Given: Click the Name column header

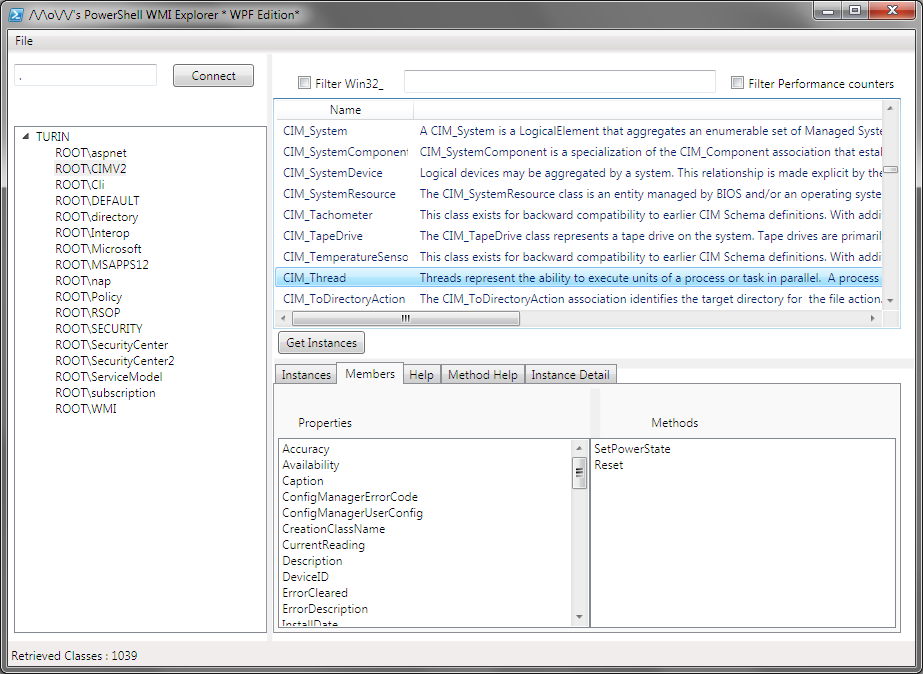Looking at the screenshot, I should (345, 109).
